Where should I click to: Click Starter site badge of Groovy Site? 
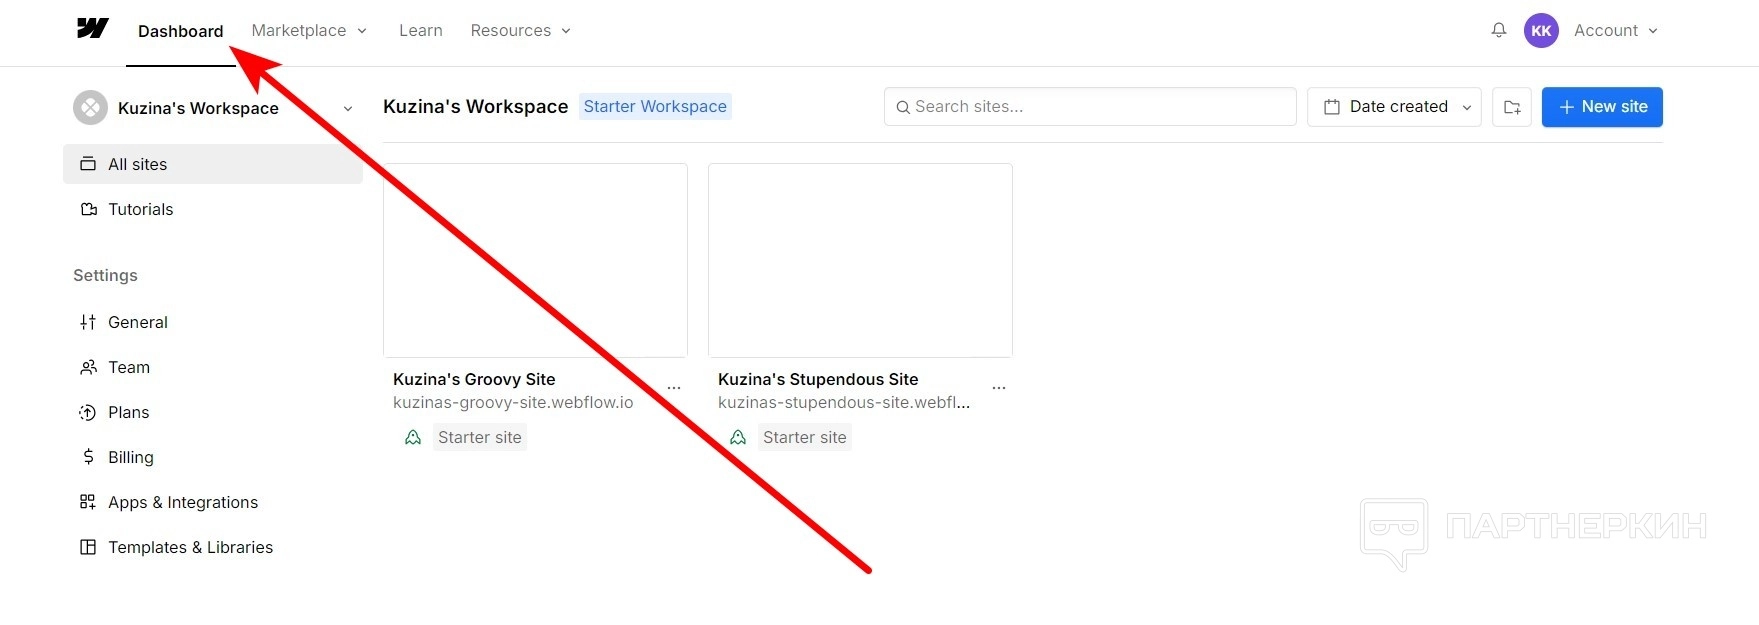(480, 437)
